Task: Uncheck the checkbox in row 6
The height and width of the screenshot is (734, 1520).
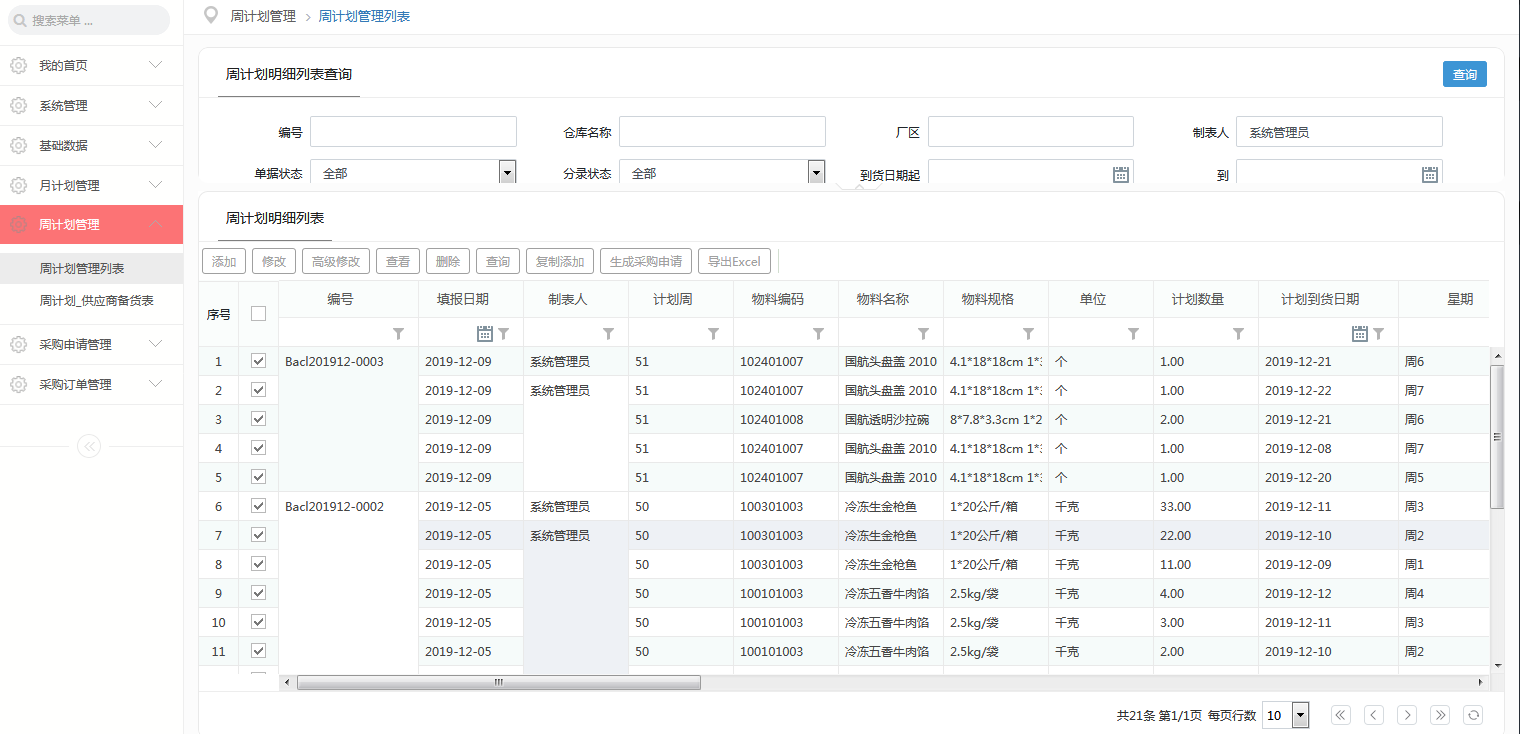Action: coord(258,506)
